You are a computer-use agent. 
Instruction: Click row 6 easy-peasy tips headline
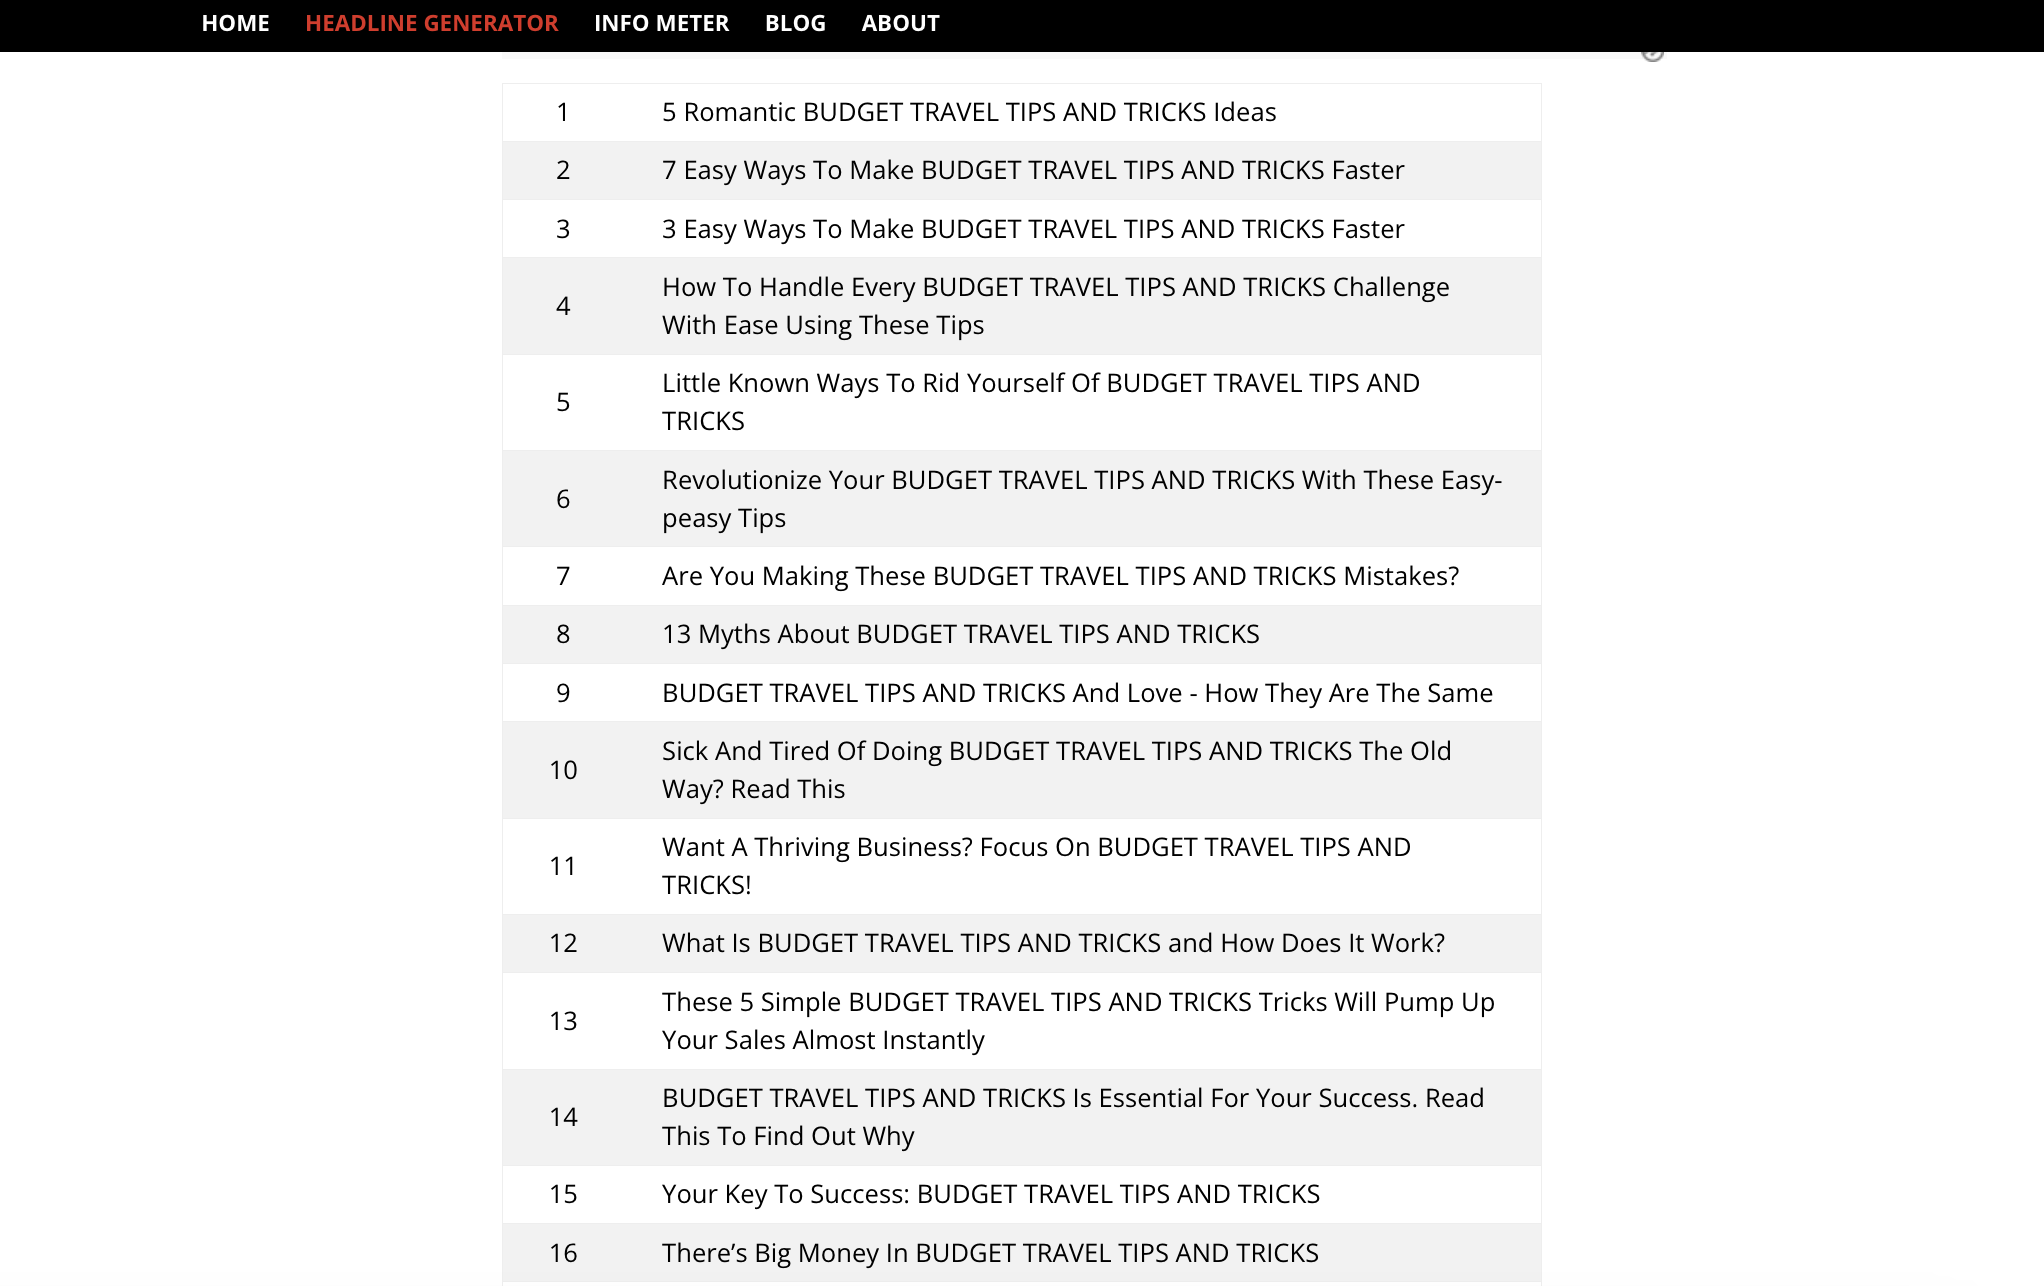[1081, 498]
